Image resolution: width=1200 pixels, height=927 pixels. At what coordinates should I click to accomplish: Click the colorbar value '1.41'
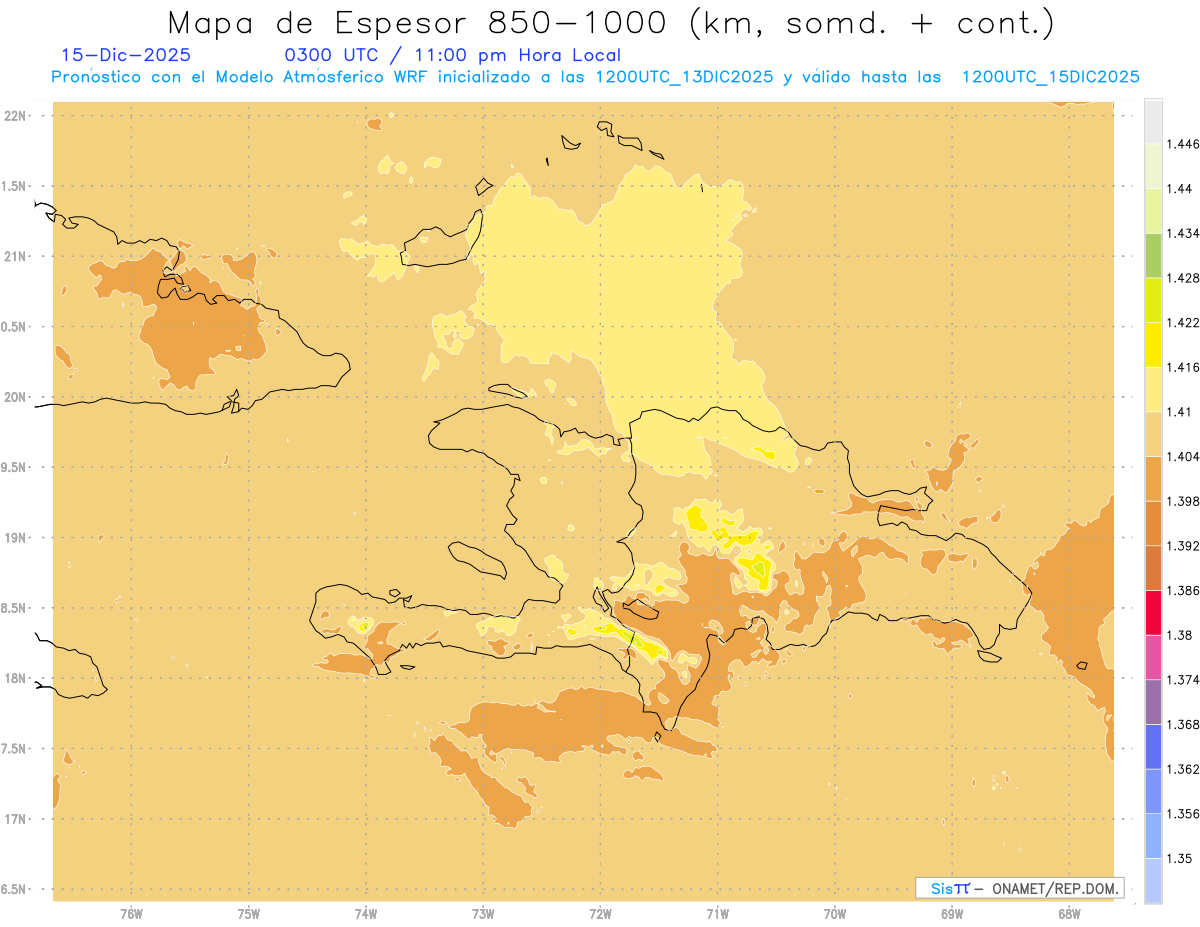1180,412
